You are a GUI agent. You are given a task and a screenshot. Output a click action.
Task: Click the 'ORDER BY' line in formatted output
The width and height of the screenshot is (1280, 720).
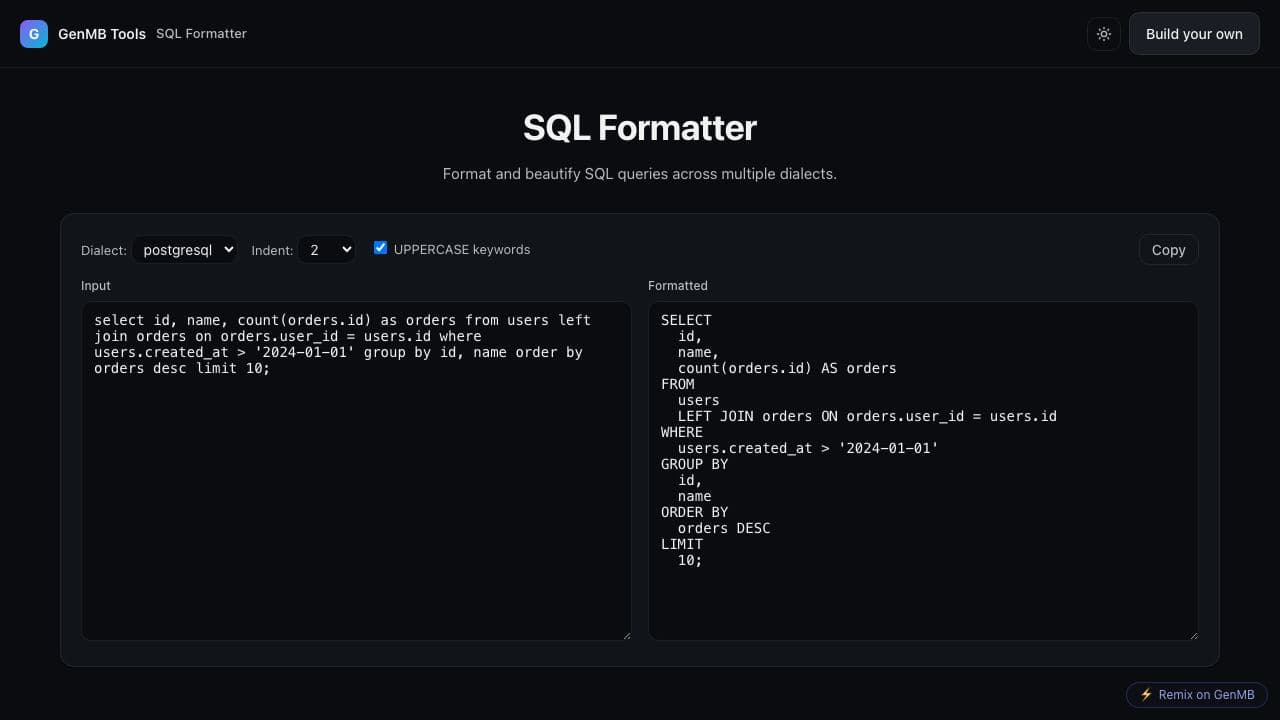(695, 512)
